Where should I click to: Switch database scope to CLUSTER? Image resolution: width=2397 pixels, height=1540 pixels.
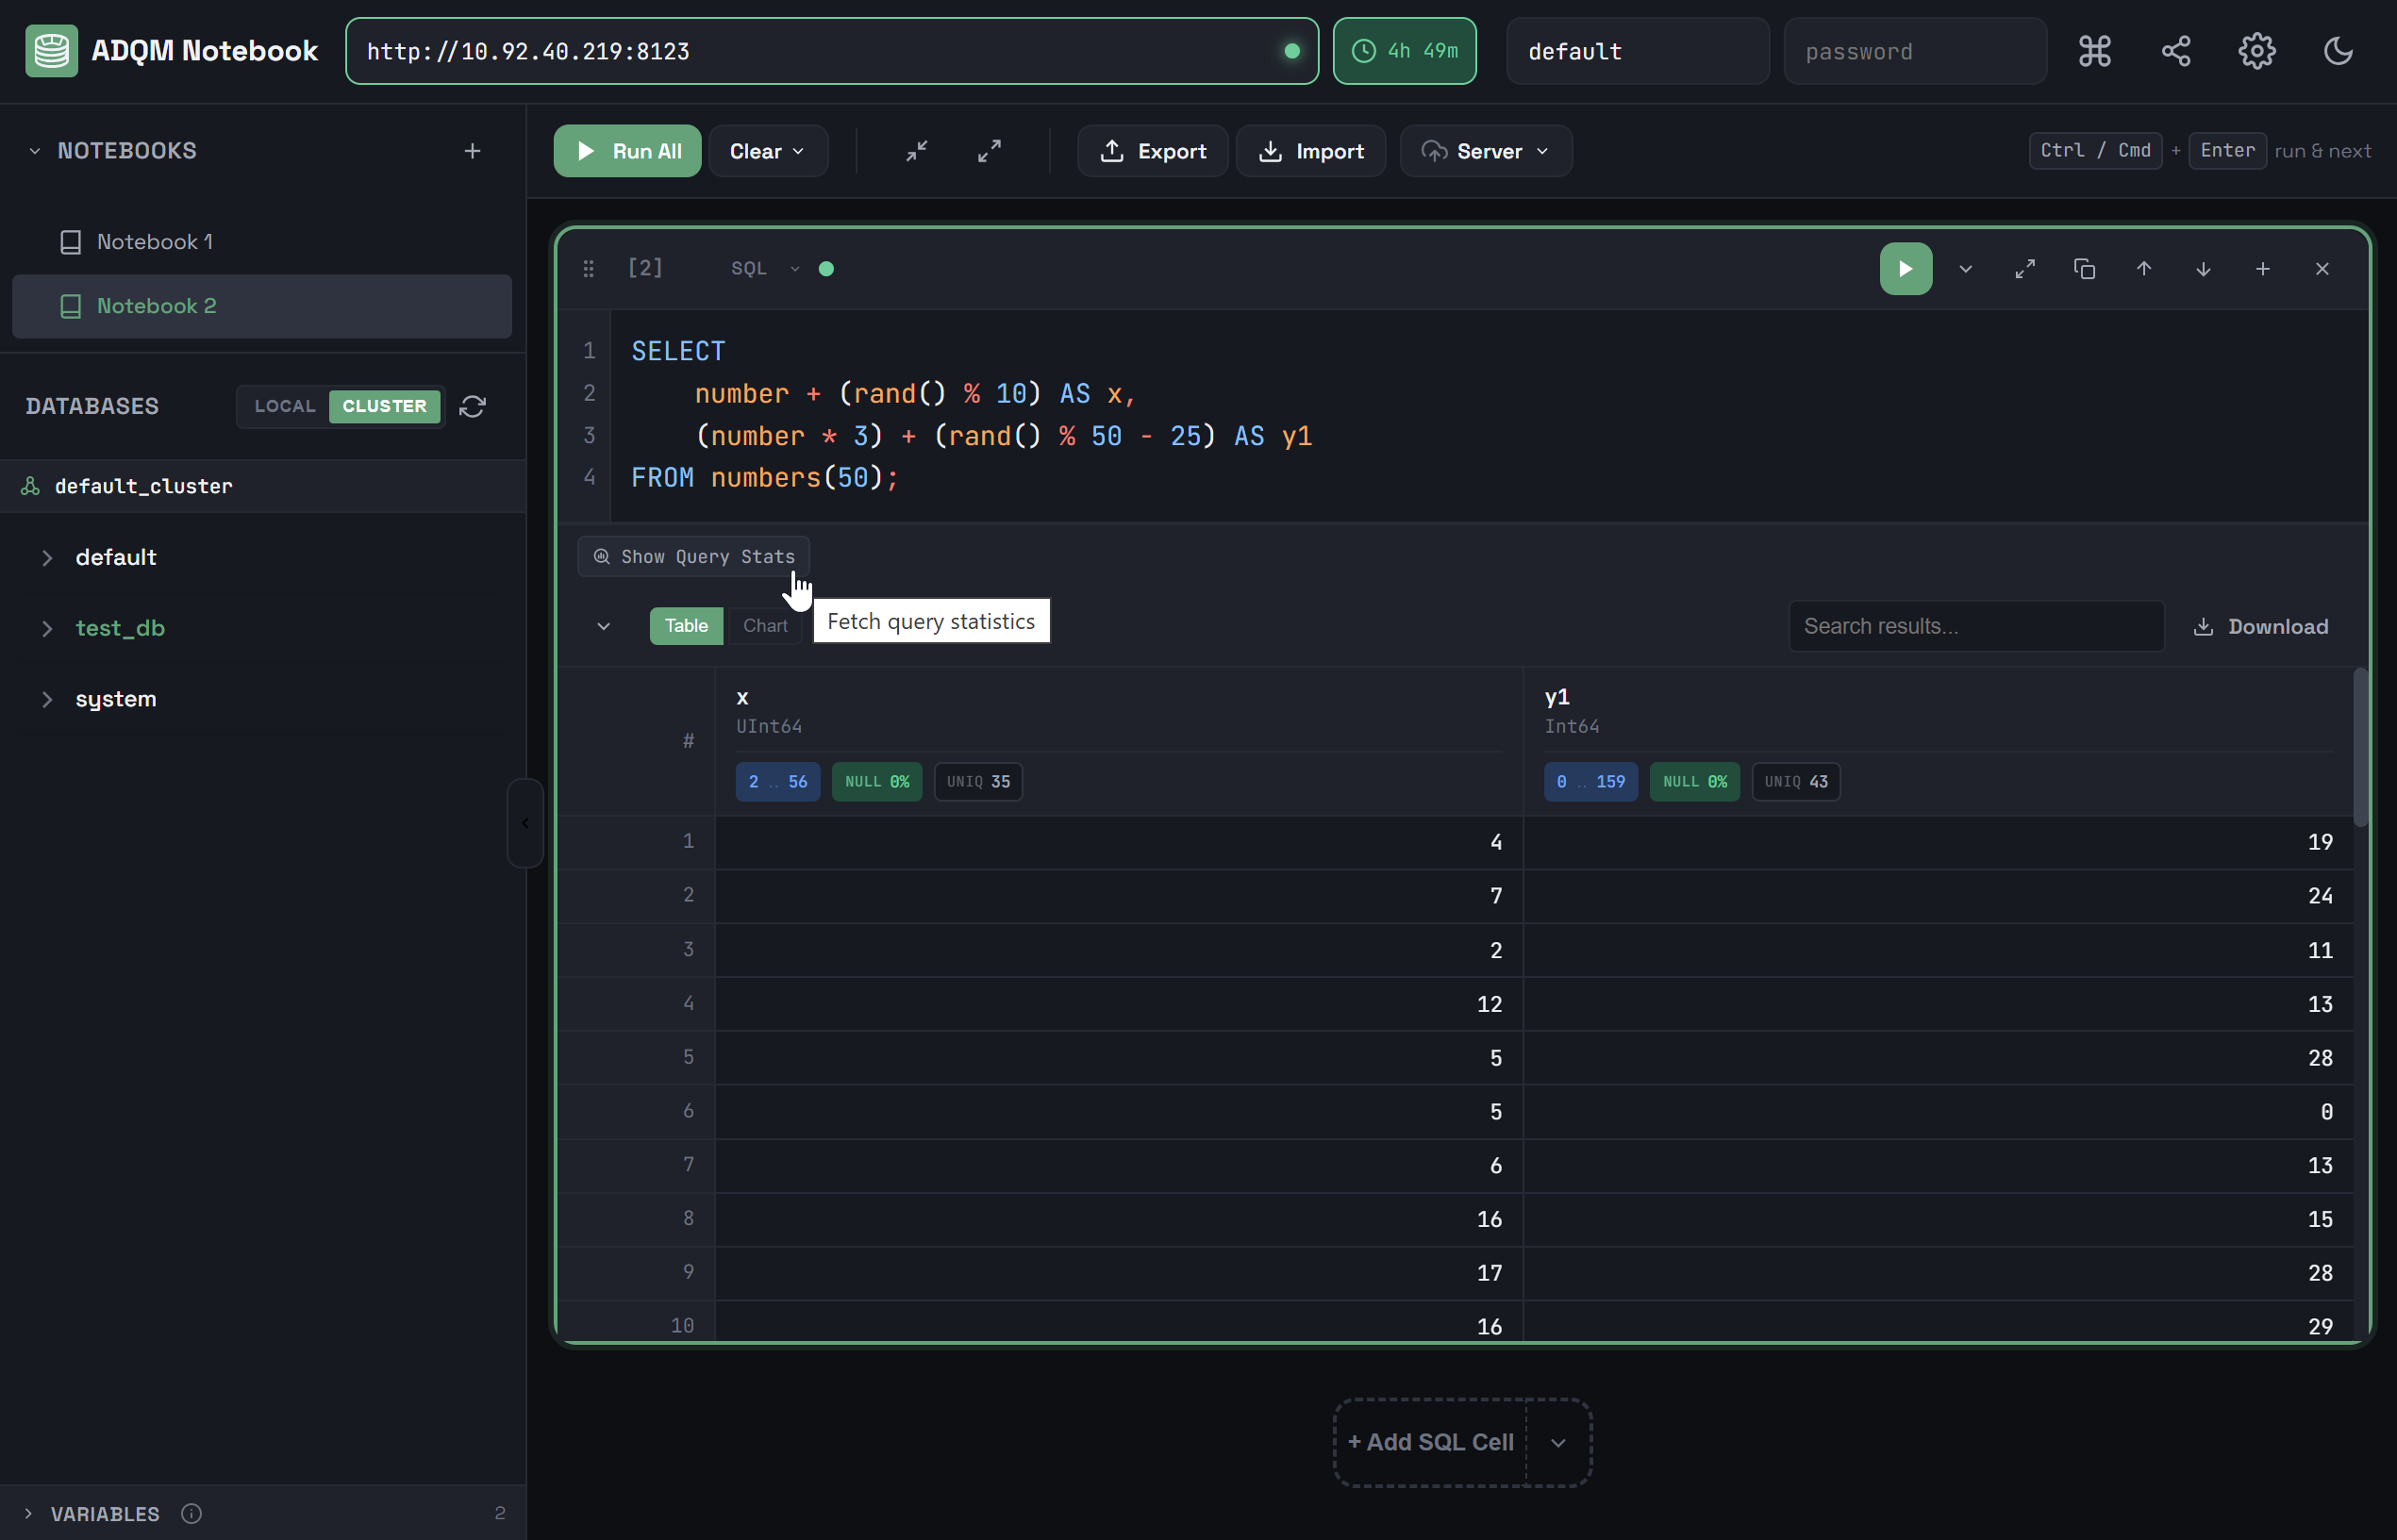pos(384,406)
